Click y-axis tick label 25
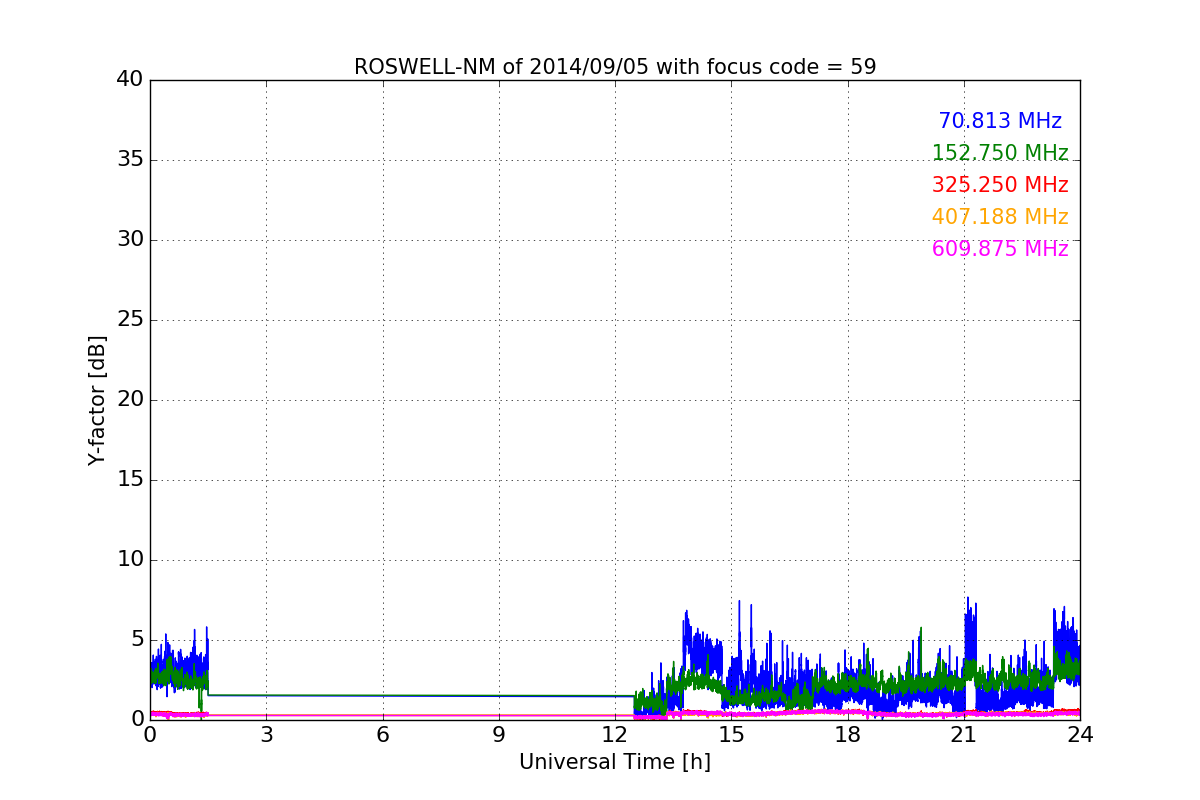1200x800 pixels. [130, 320]
